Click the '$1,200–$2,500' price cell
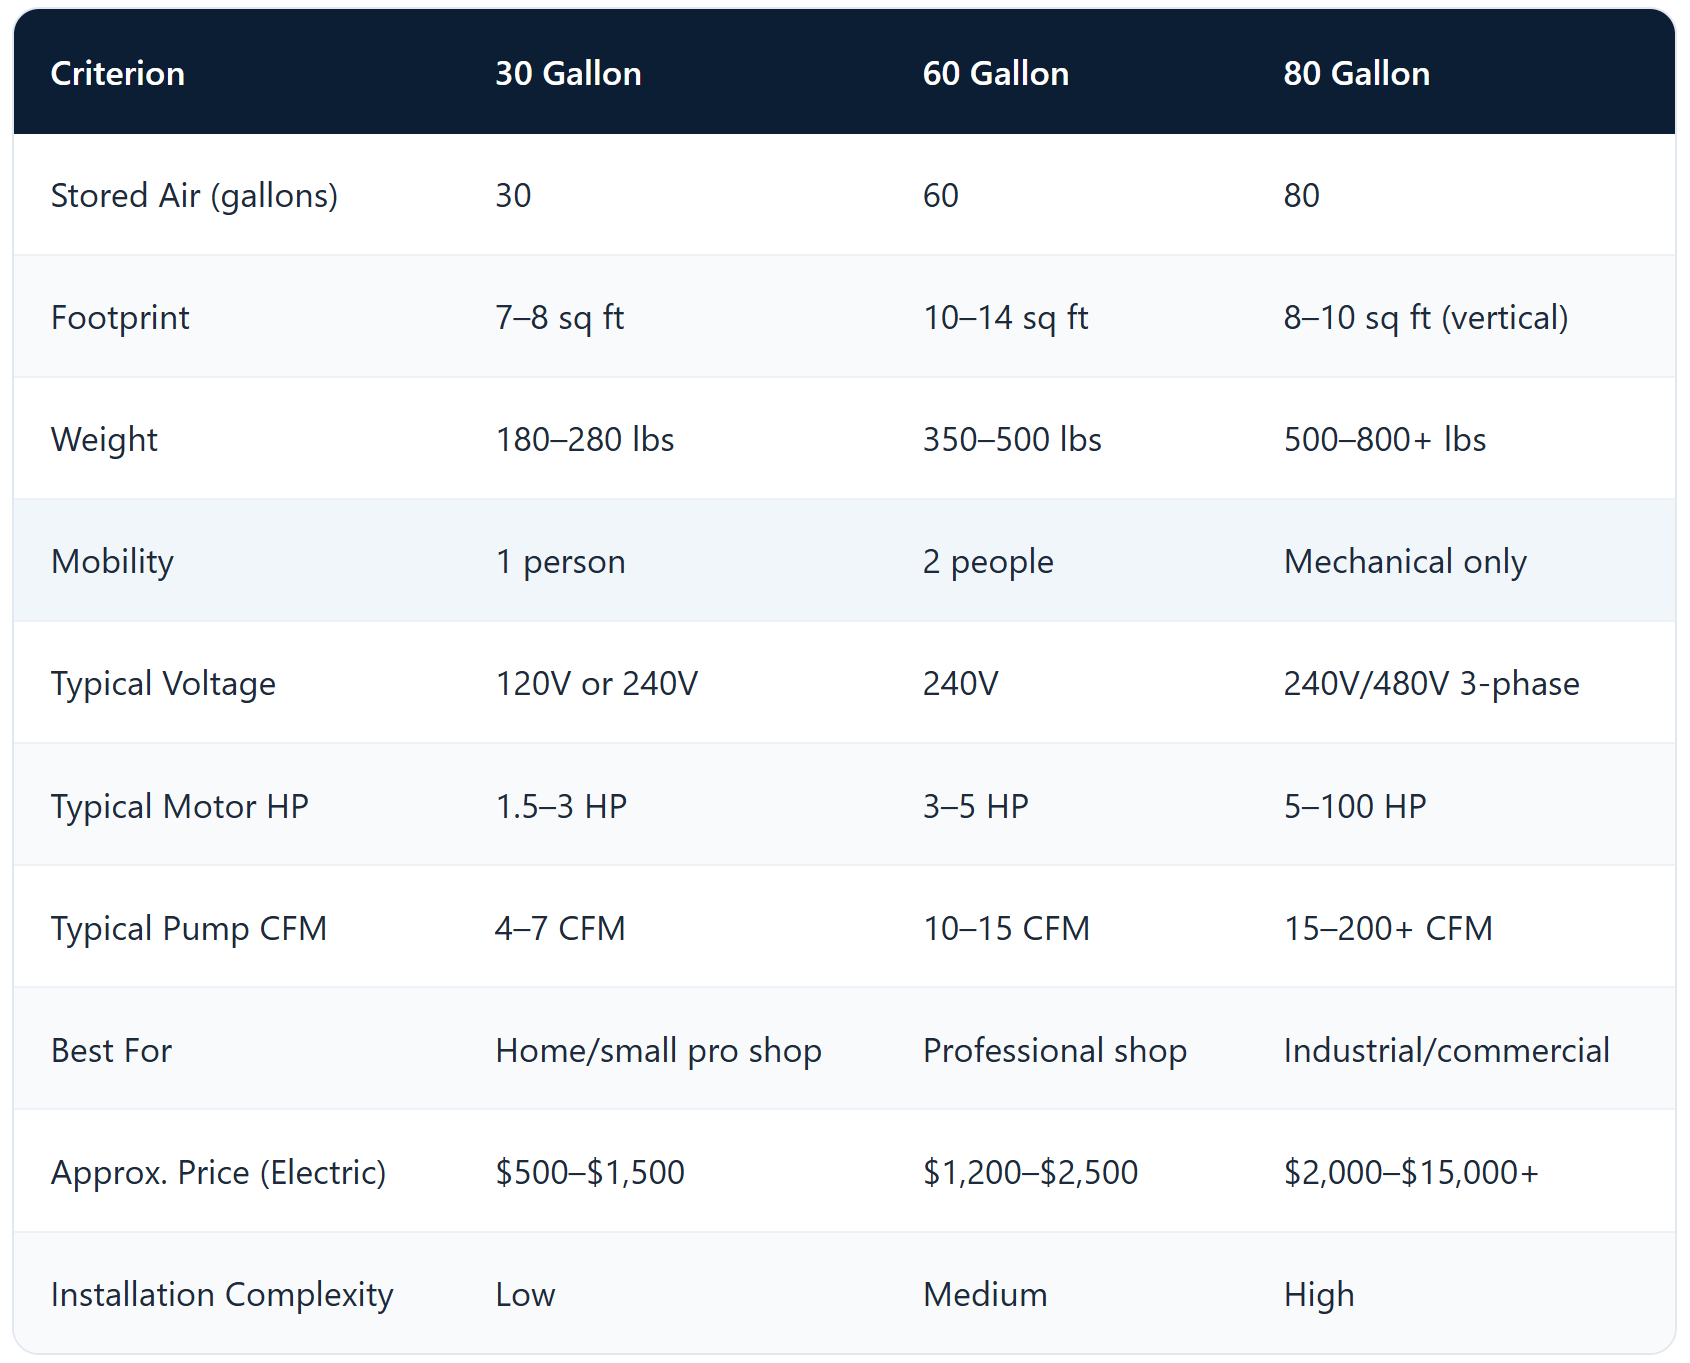Image resolution: width=1690 pixels, height=1363 pixels. [x=1030, y=1173]
